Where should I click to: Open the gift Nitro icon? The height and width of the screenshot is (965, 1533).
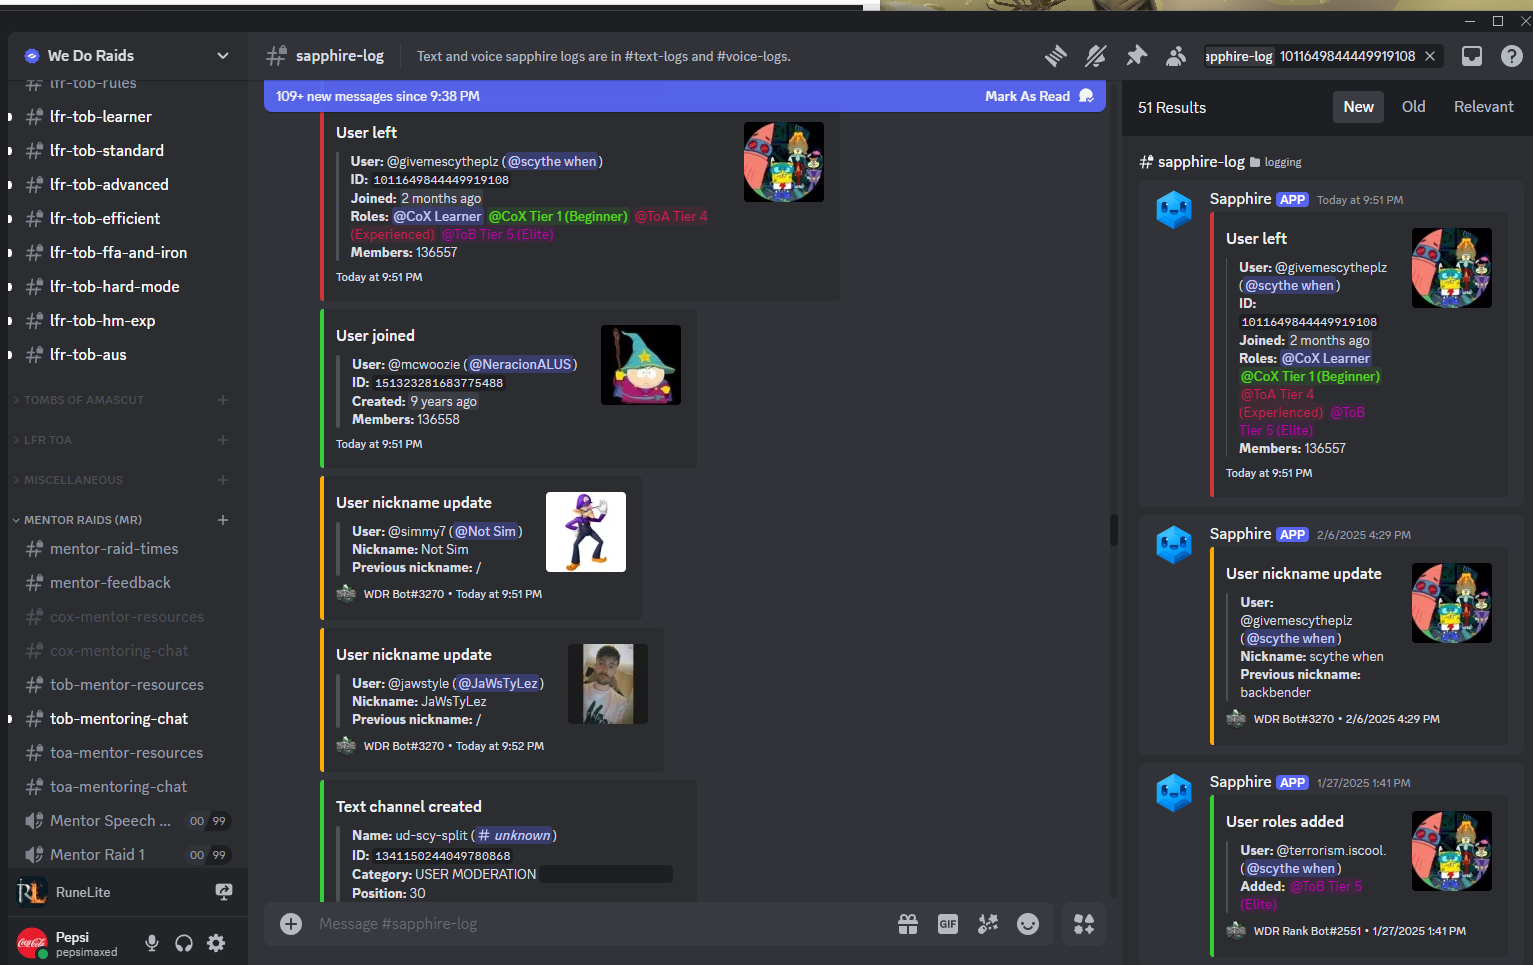point(908,924)
